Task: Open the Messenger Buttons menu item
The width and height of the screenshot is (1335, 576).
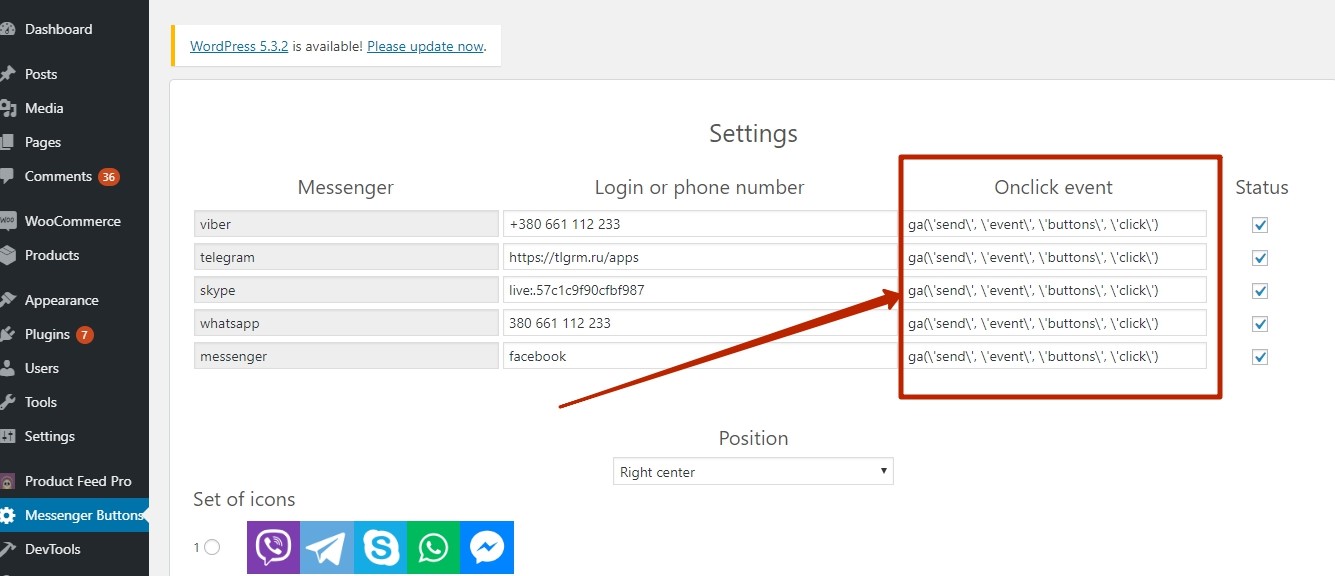Action: 83,515
